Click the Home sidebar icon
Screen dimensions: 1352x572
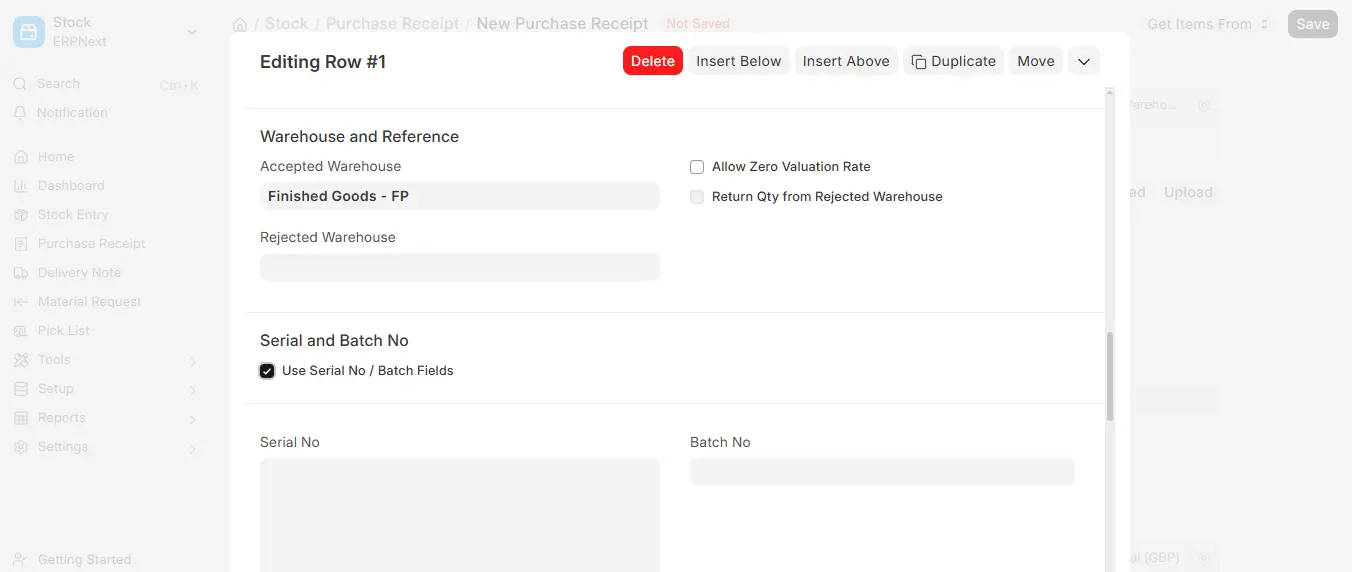point(20,157)
